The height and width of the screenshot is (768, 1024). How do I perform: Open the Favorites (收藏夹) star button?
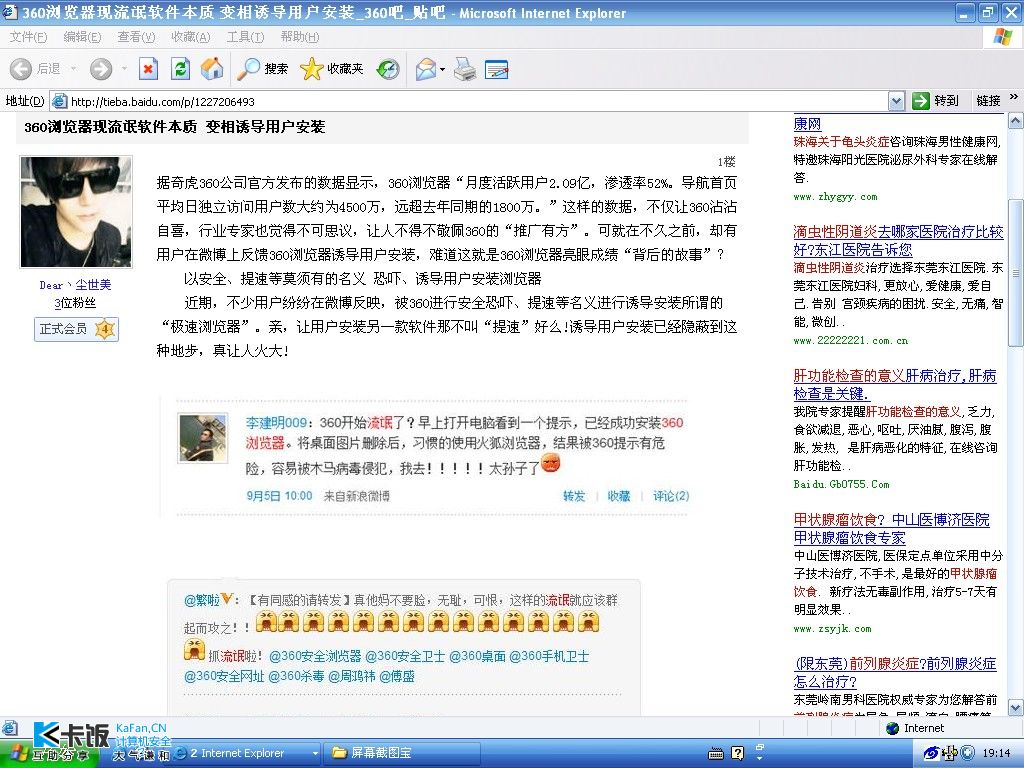331,69
